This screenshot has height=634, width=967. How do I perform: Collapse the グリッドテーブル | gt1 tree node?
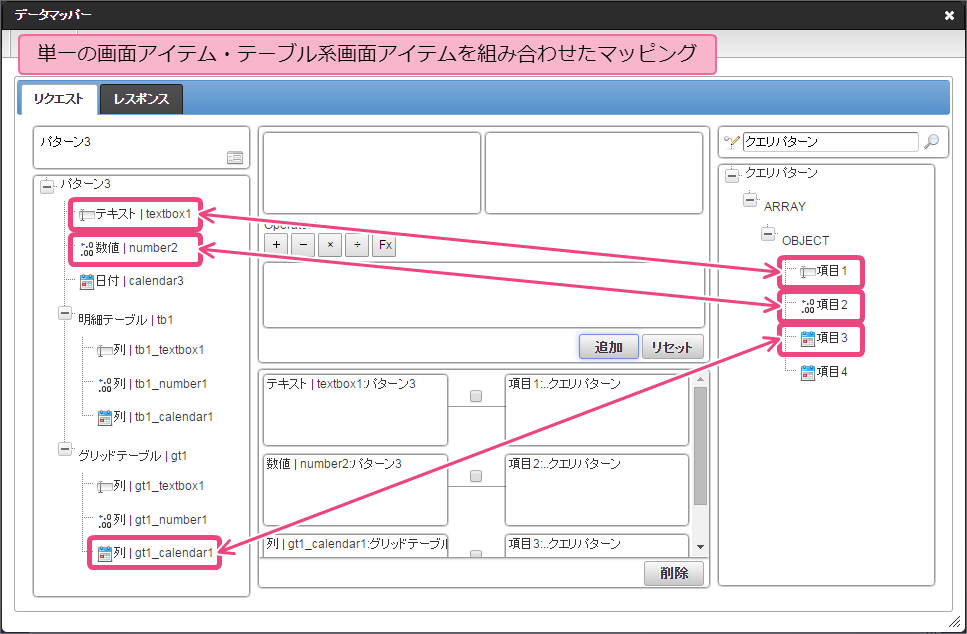coord(66,450)
